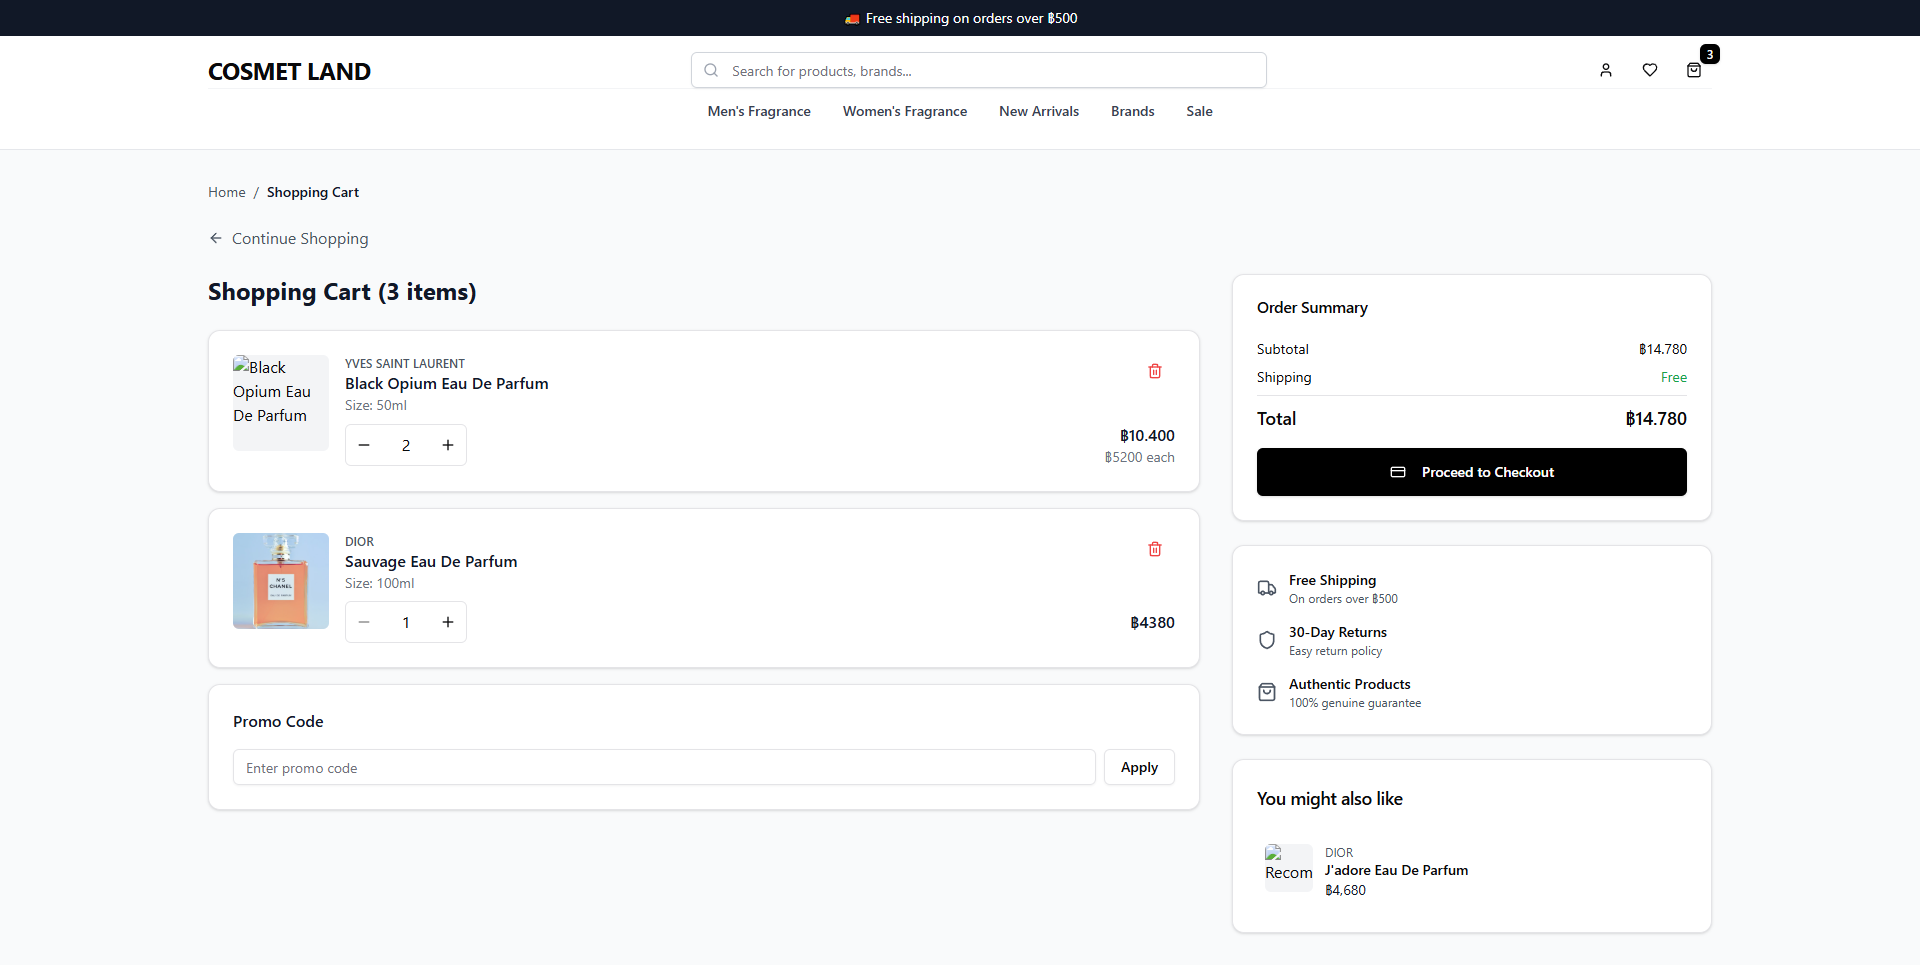This screenshot has width=1920, height=965.
Task: Focus the promo code input field
Action: [x=664, y=767]
